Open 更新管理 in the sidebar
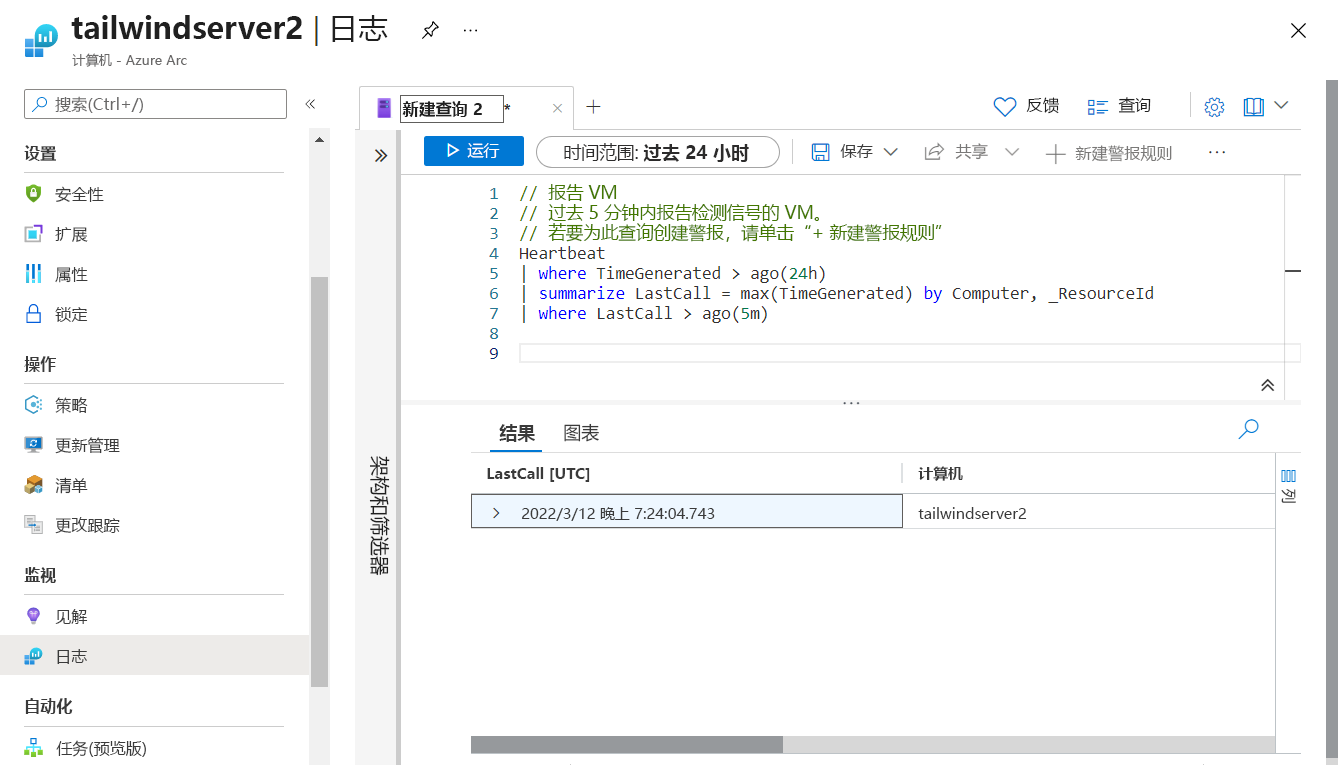This screenshot has width=1338, height=765. 87,445
